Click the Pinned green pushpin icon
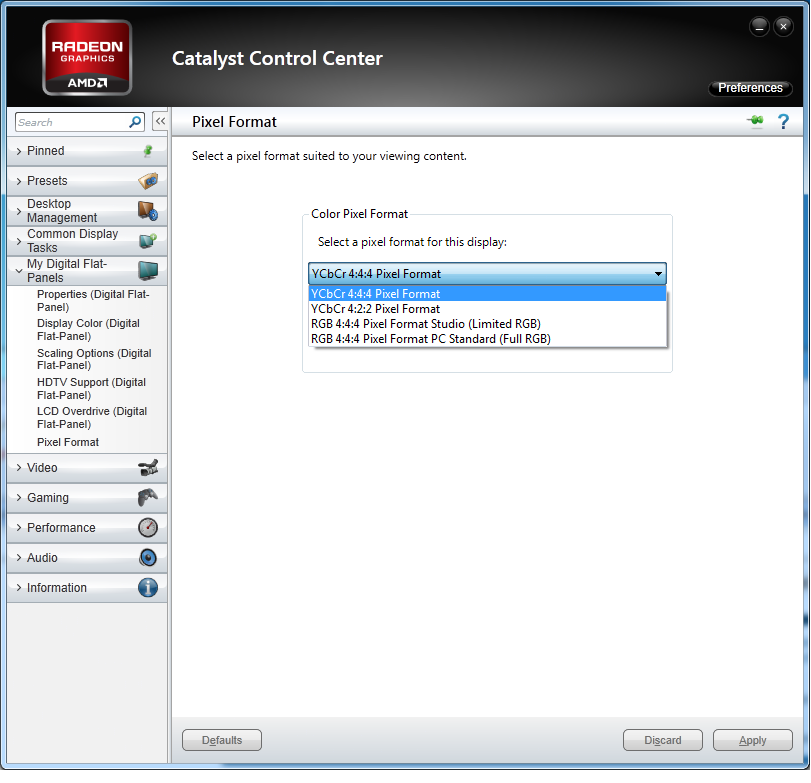This screenshot has width=811, height=783. click(x=148, y=151)
